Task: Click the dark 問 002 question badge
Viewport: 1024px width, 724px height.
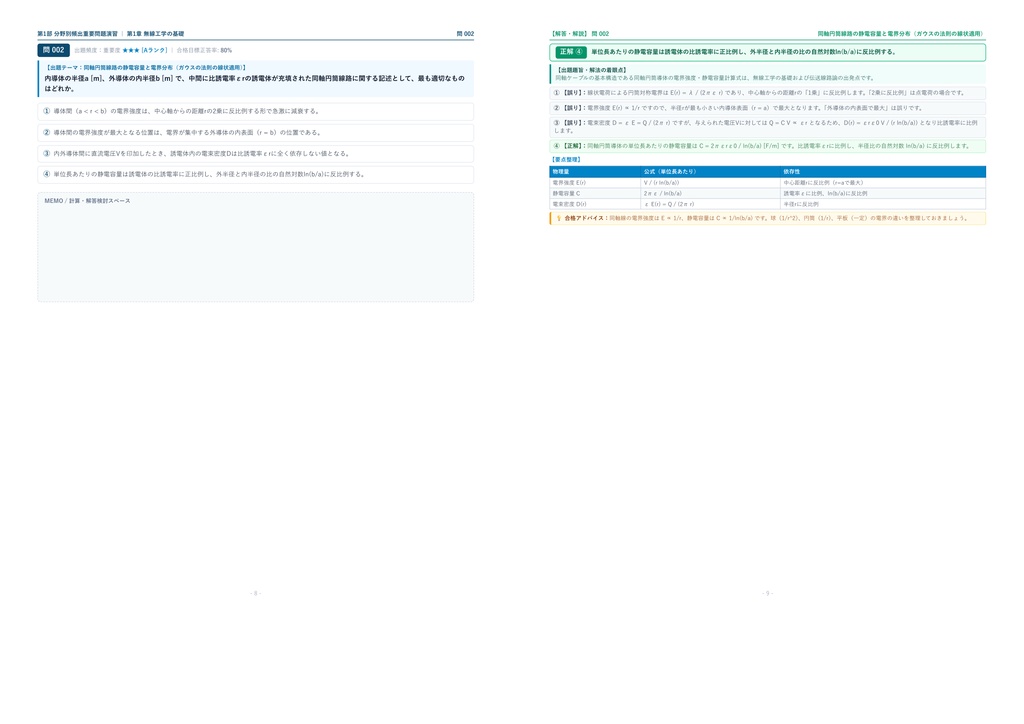Action: click(x=54, y=50)
